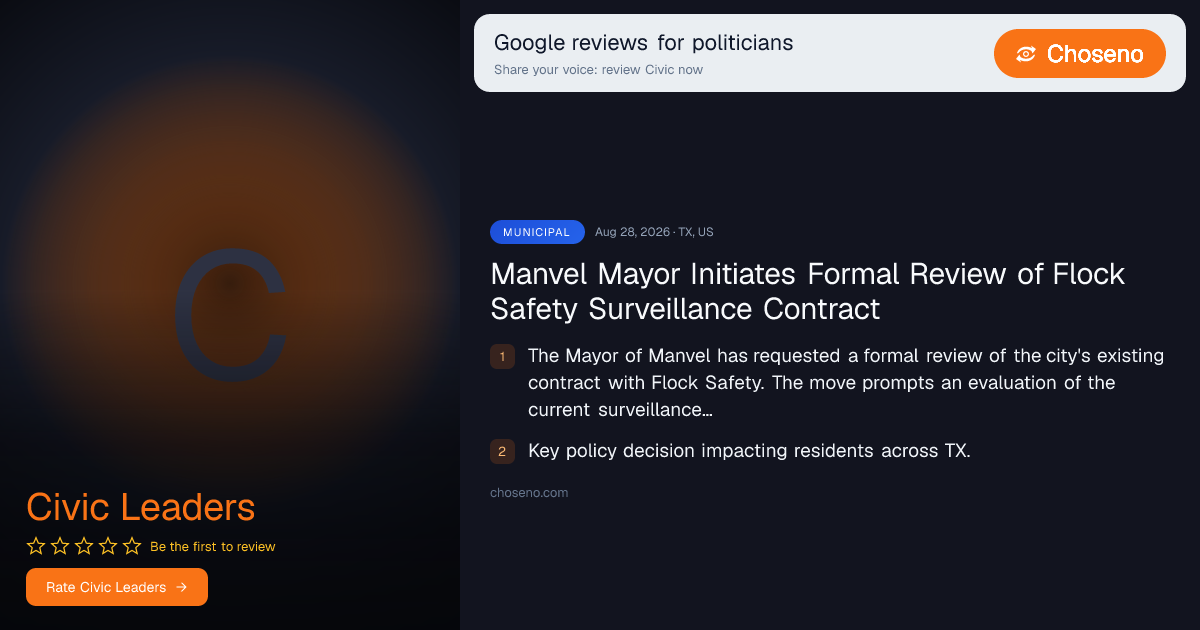Select the fifth rating star
This screenshot has width=1200, height=630.
pyautogui.click(x=132, y=546)
